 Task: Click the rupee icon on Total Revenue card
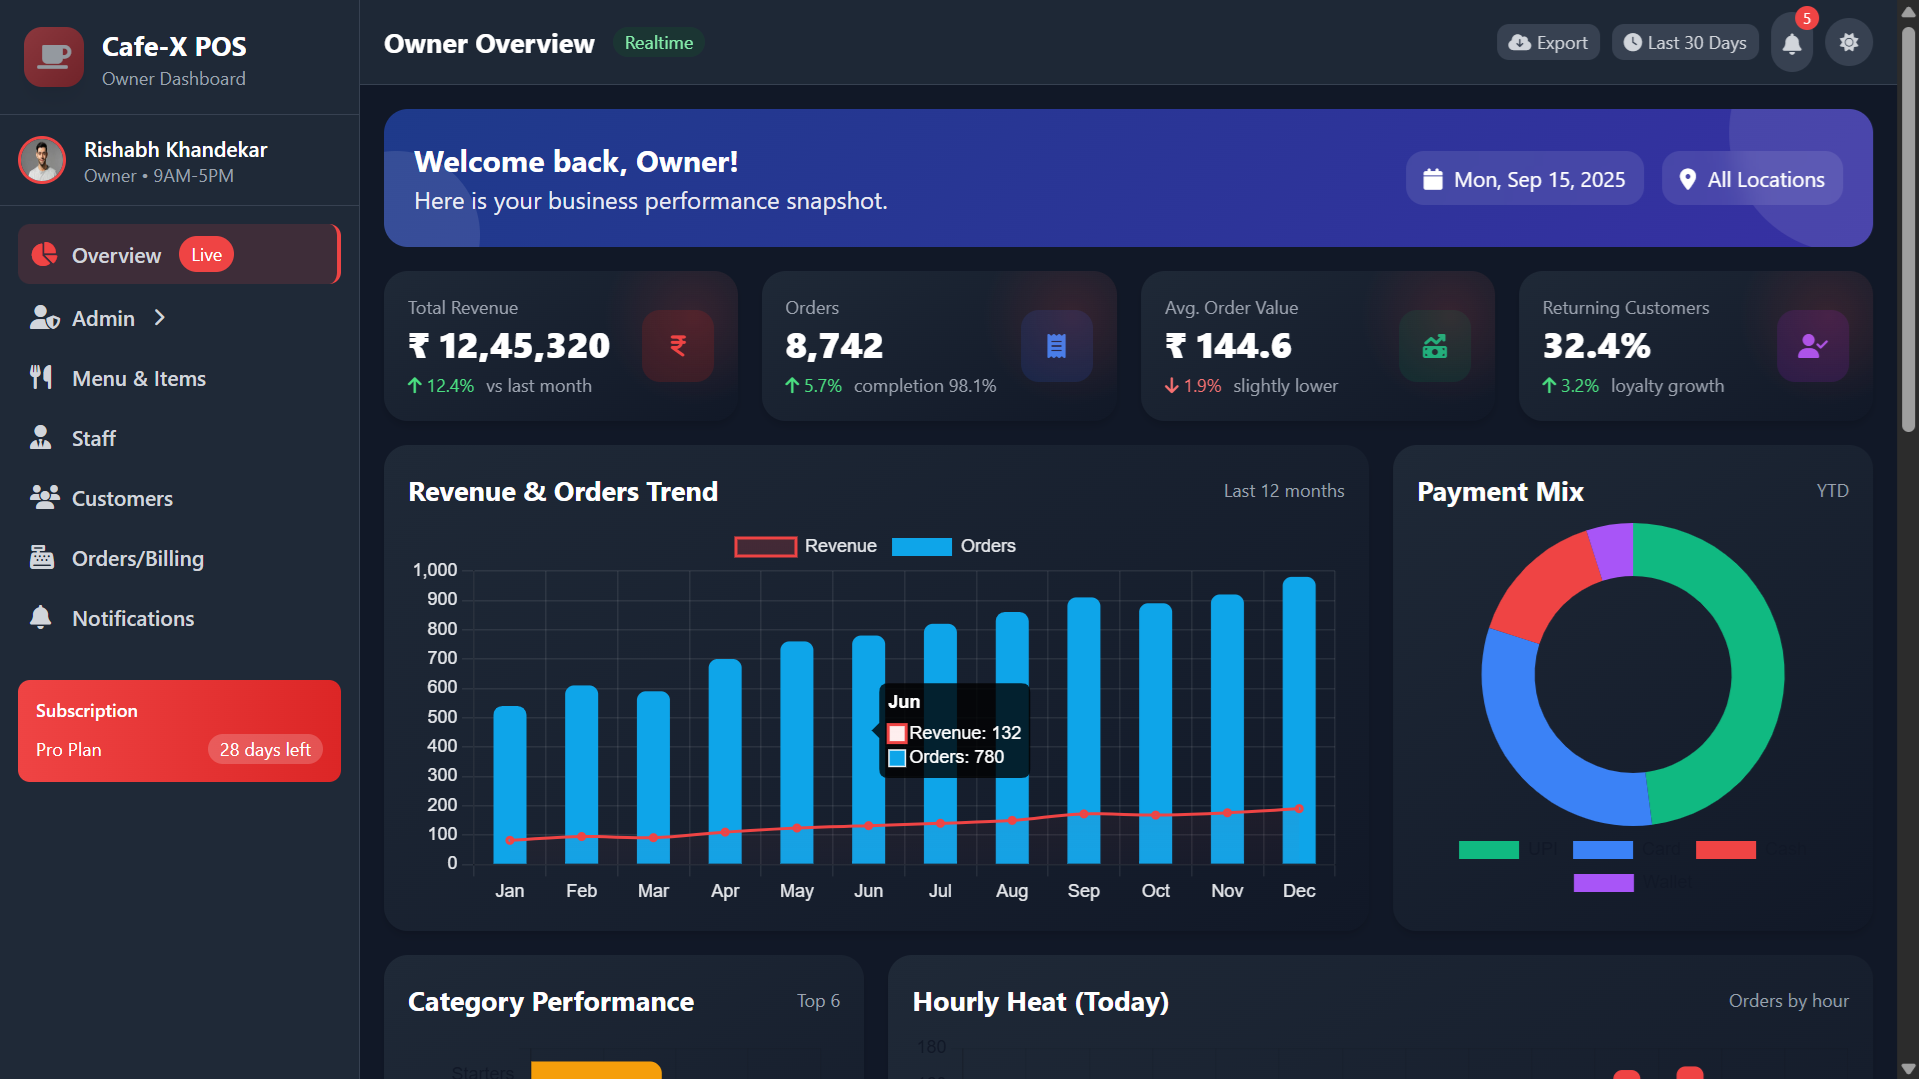pyautogui.click(x=677, y=346)
